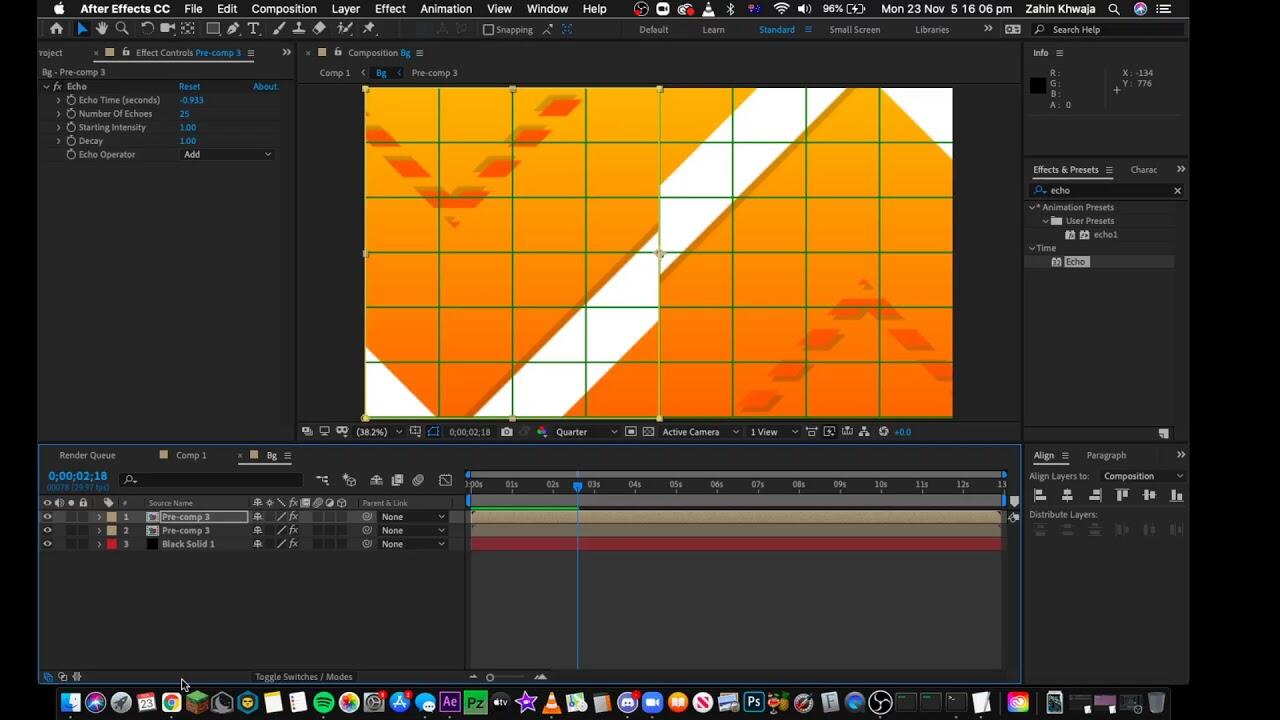Click Reset on the Echo effect

click(x=189, y=87)
